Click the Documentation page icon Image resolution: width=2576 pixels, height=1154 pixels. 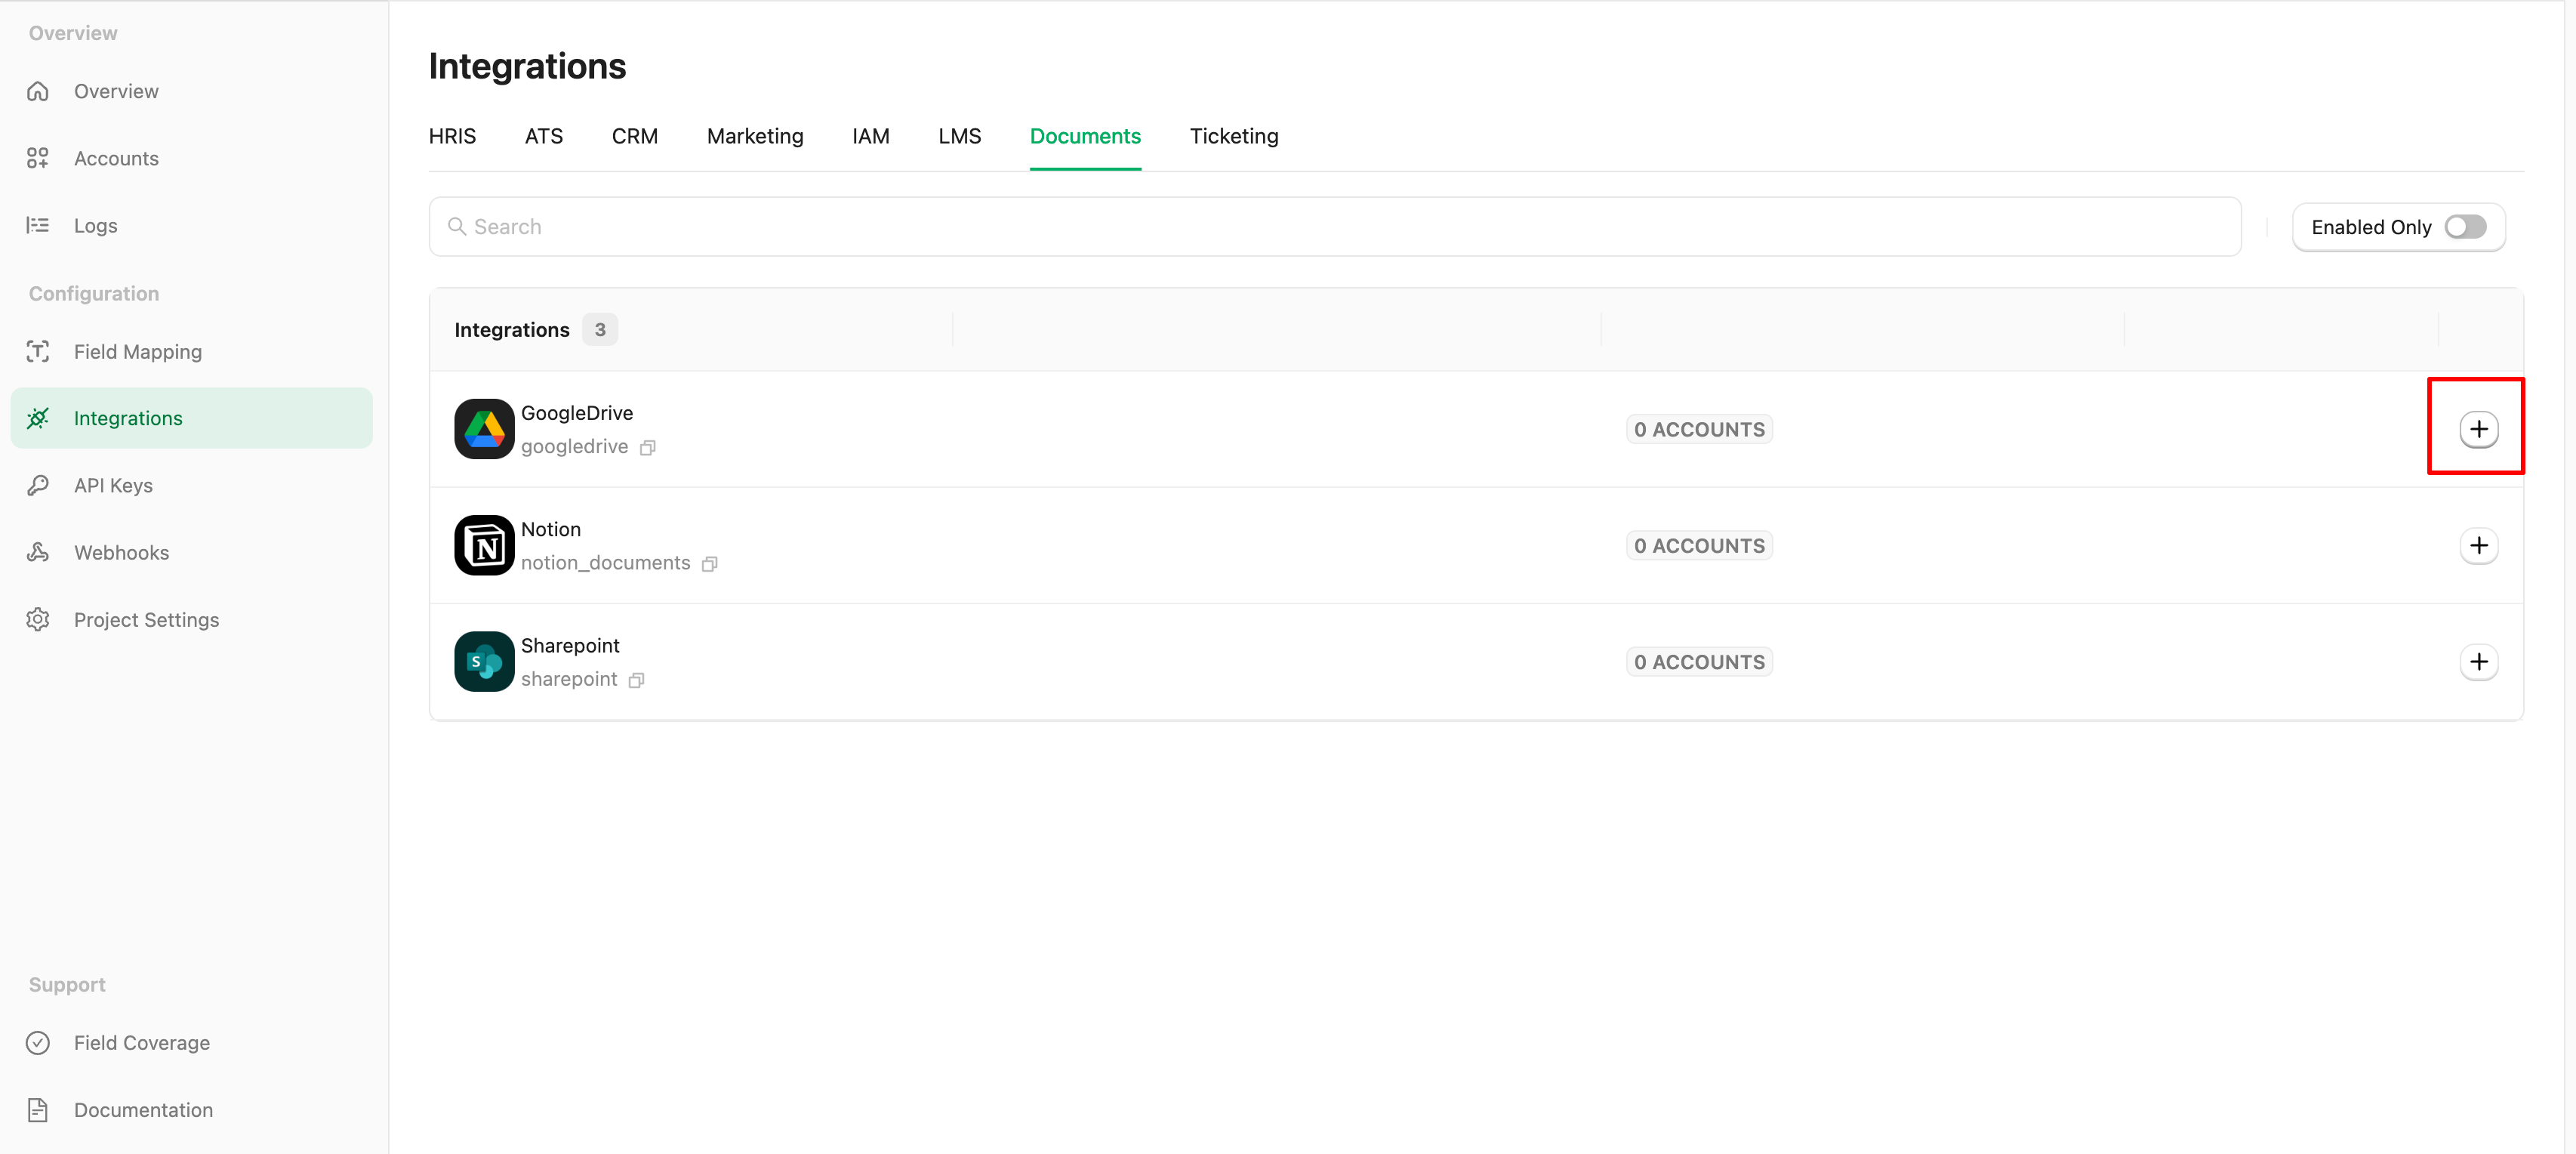(x=38, y=1109)
